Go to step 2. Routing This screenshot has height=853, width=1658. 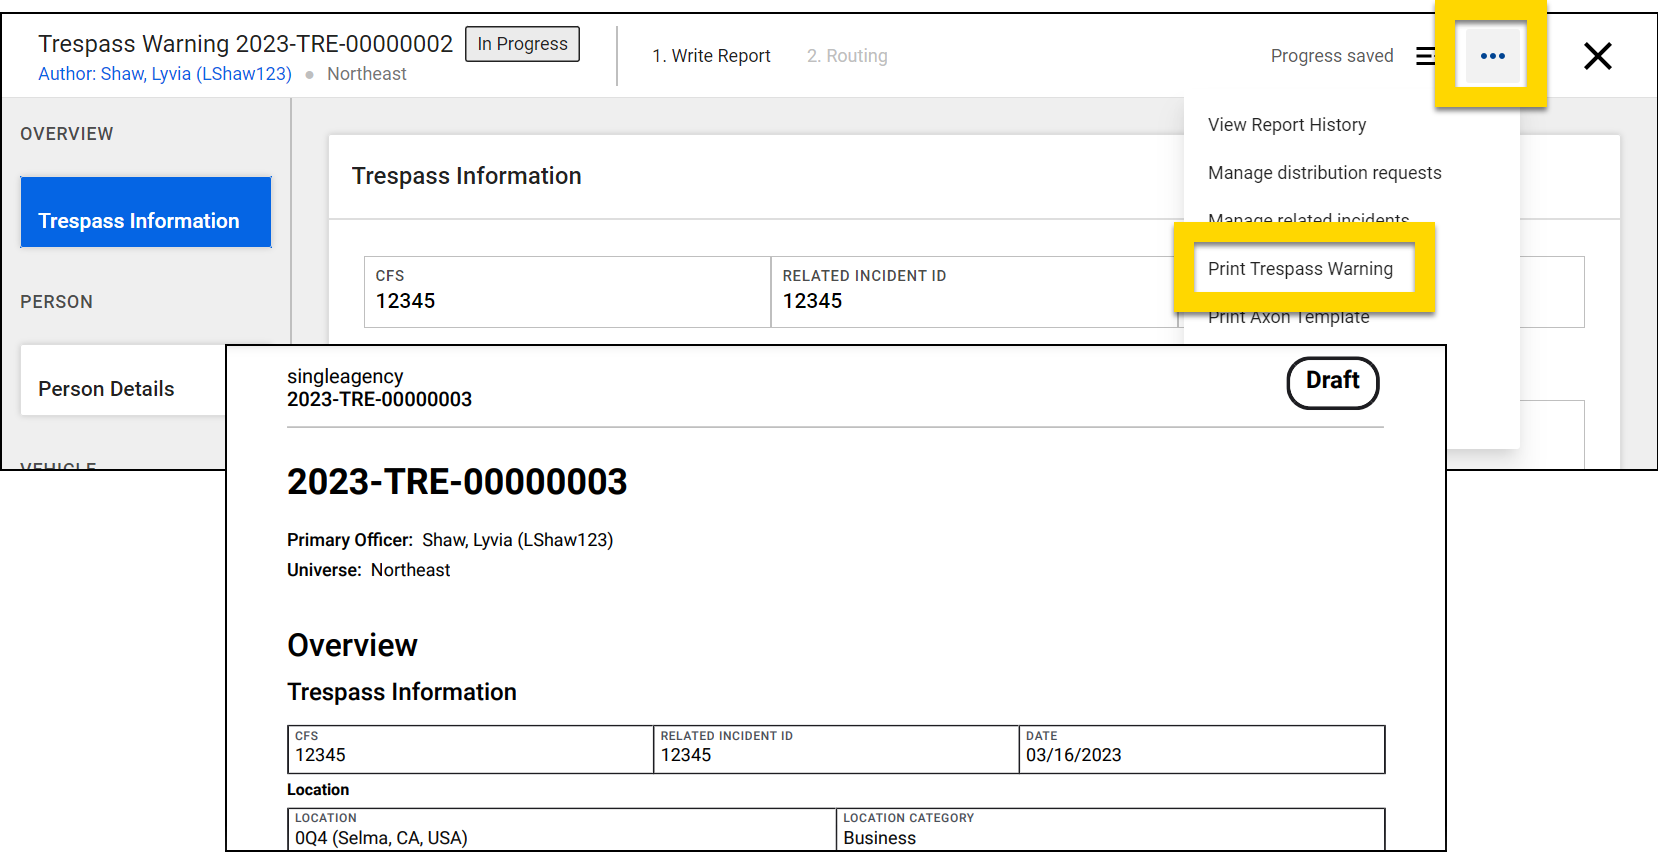tap(847, 56)
